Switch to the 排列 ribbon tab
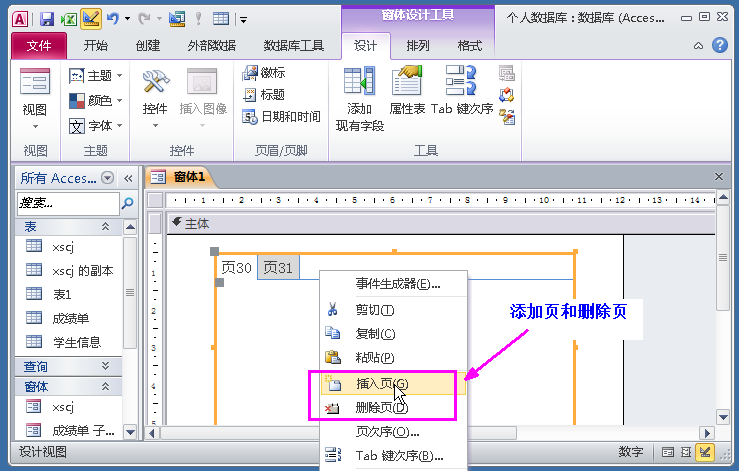The width and height of the screenshot is (739, 471). (x=418, y=46)
